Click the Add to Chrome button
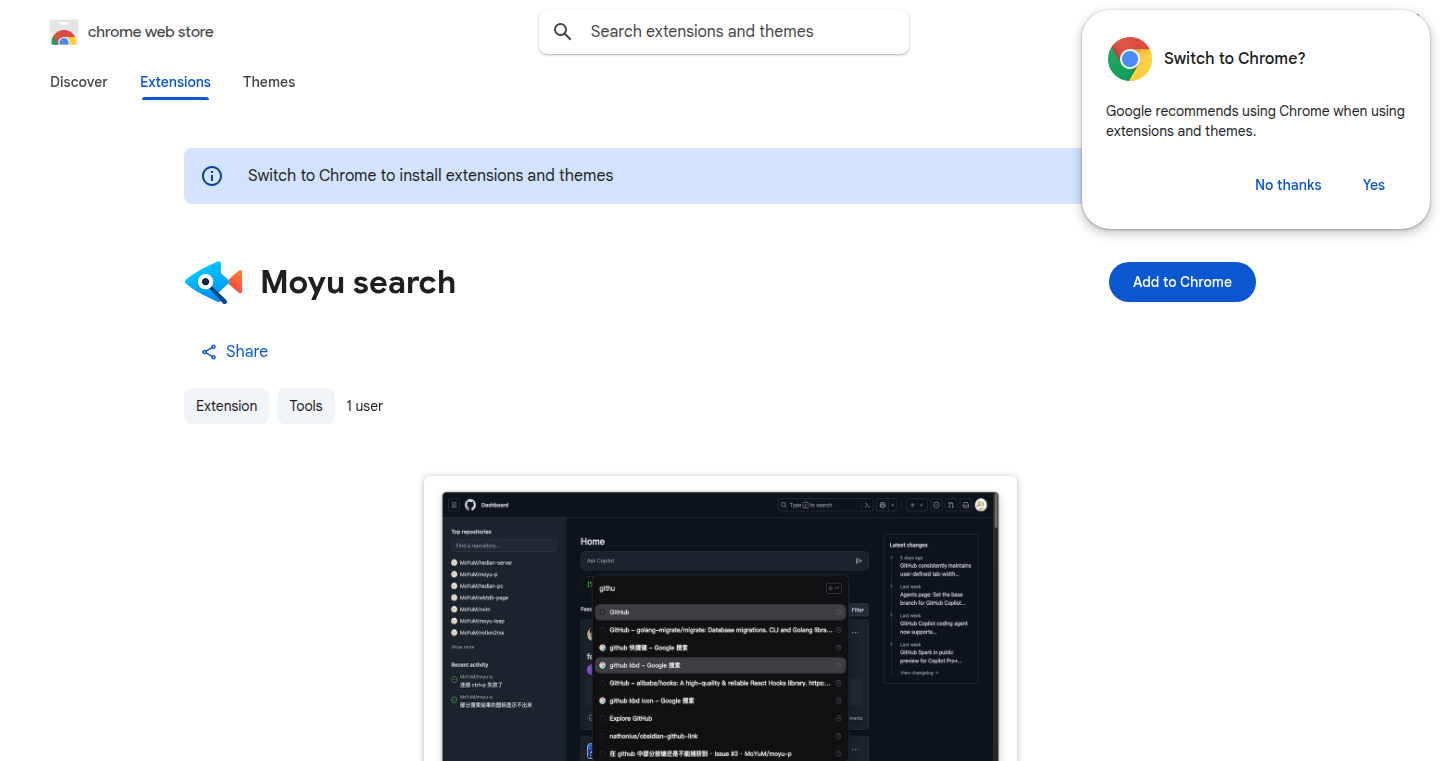This screenshot has height=761, width=1440. 1182,282
